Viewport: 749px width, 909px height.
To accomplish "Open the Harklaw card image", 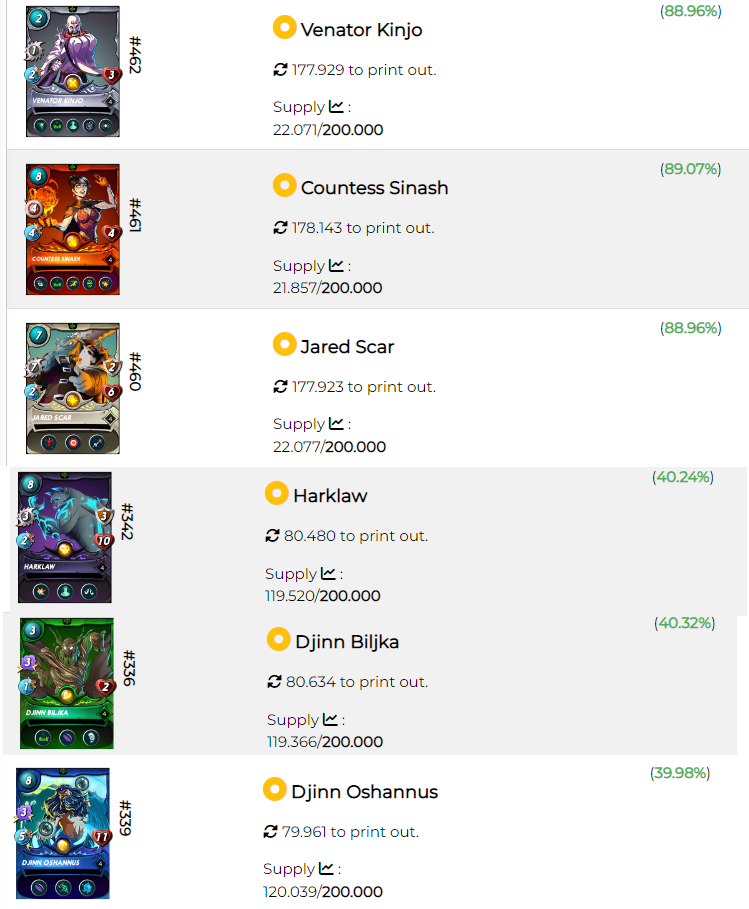I will pyautogui.click(x=65, y=537).
